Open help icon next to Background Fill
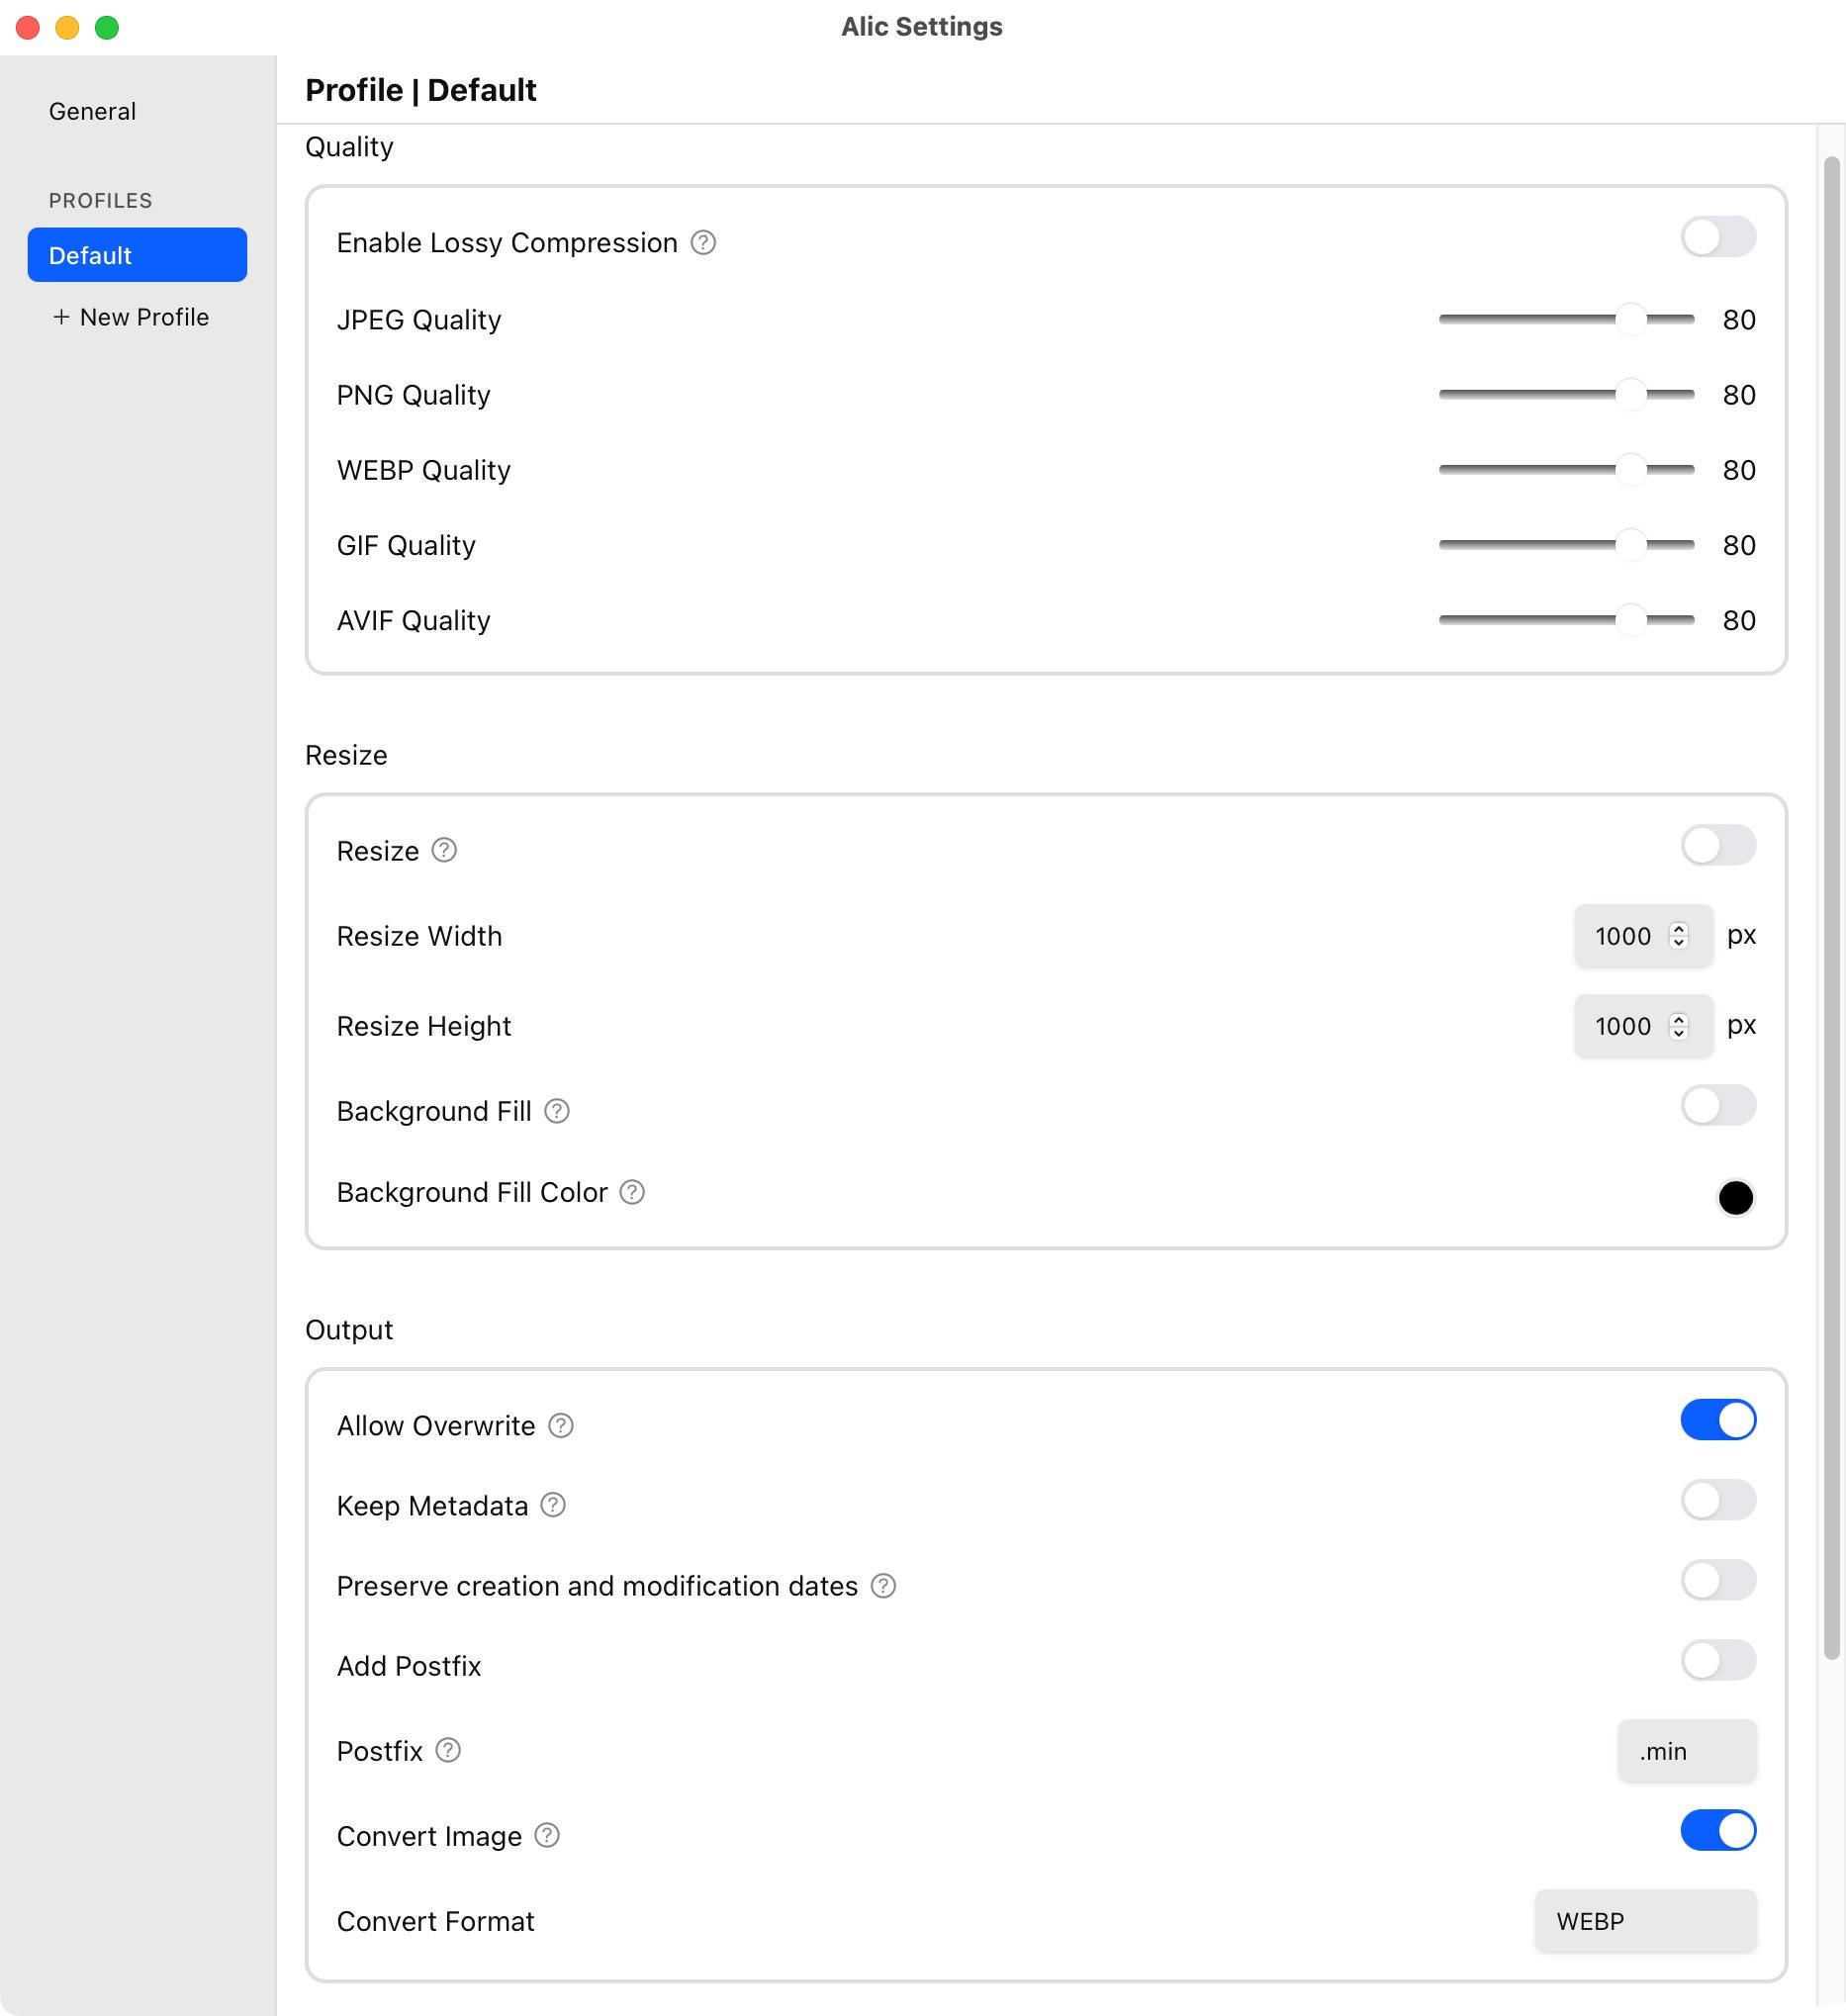Screen dimensions: 1846x2016 557,1111
